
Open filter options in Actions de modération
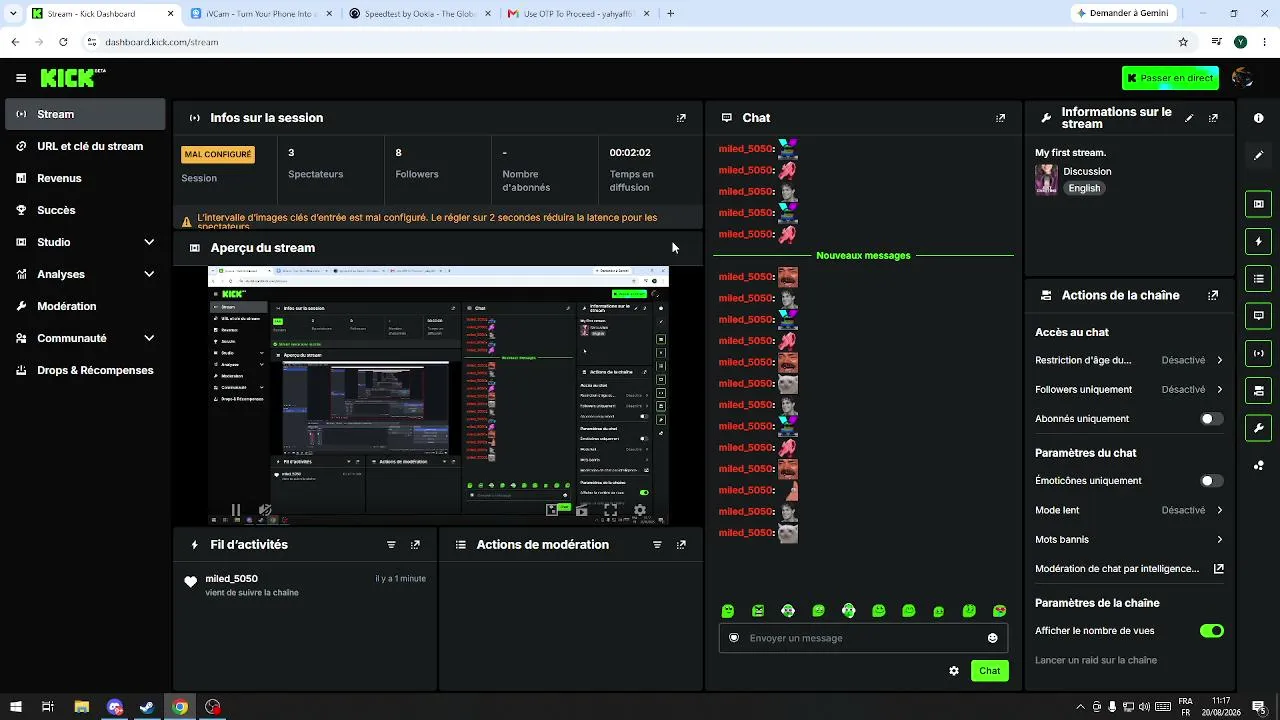click(x=657, y=545)
